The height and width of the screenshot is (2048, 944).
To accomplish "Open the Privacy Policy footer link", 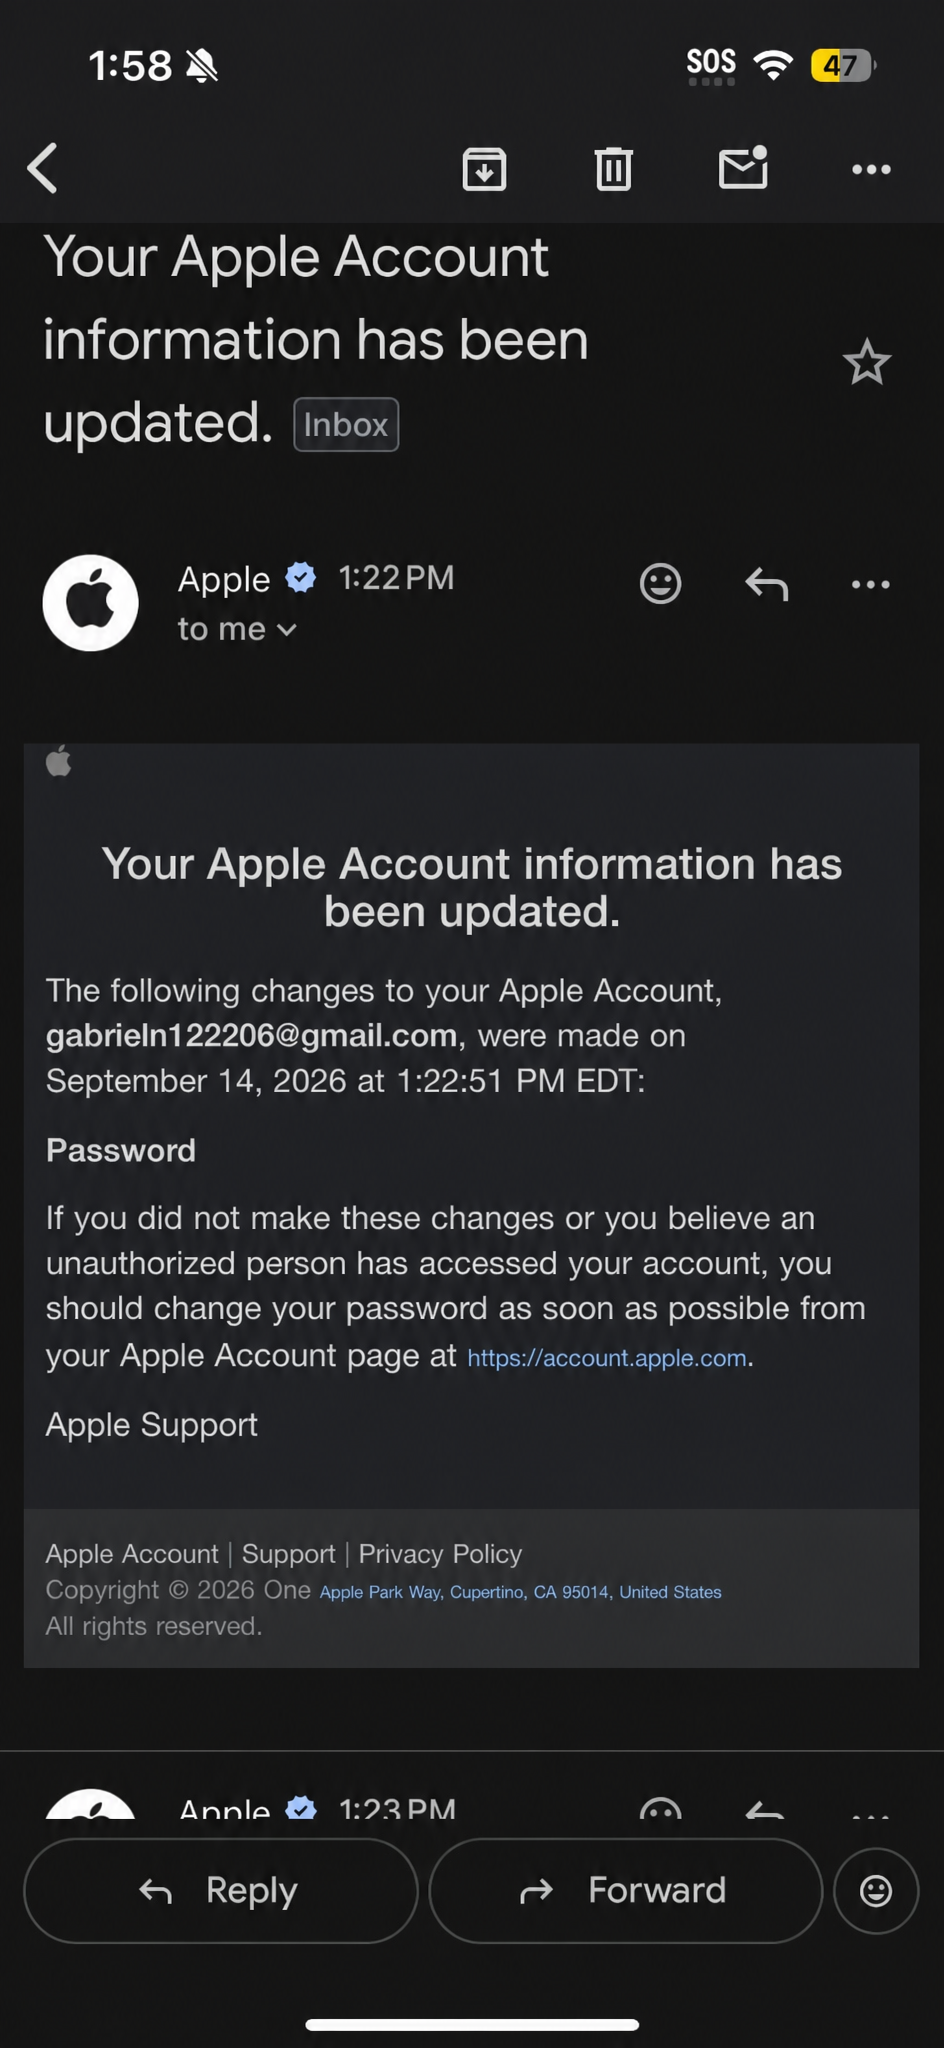I will (440, 1553).
